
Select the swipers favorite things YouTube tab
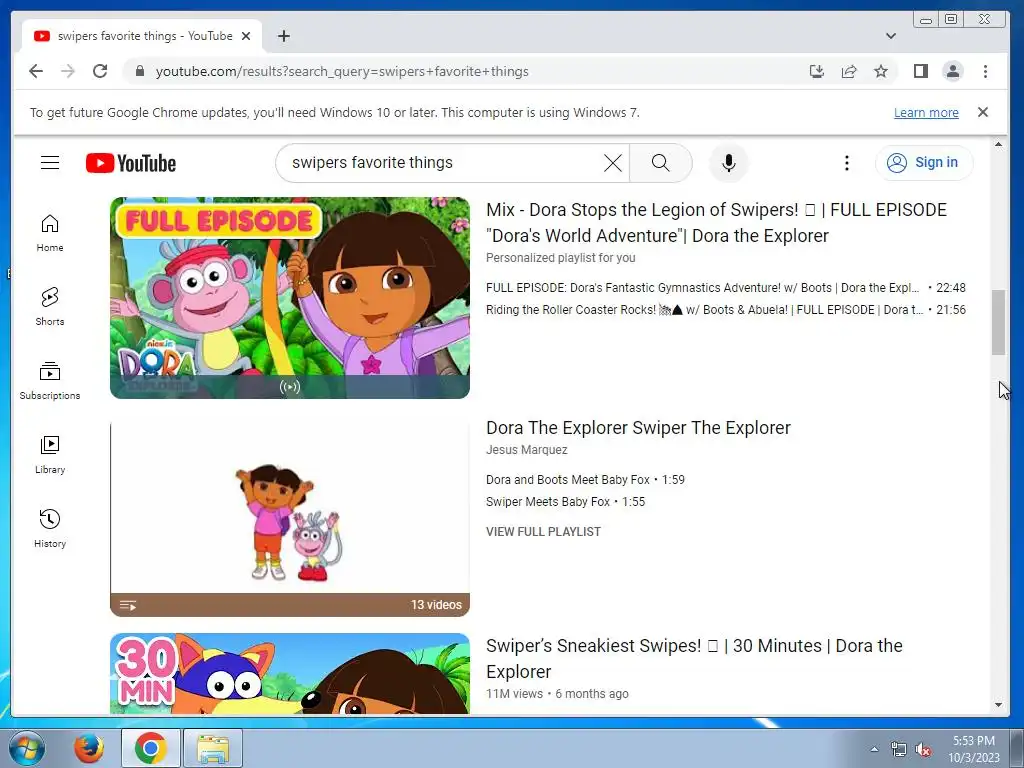[x=142, y=36]
